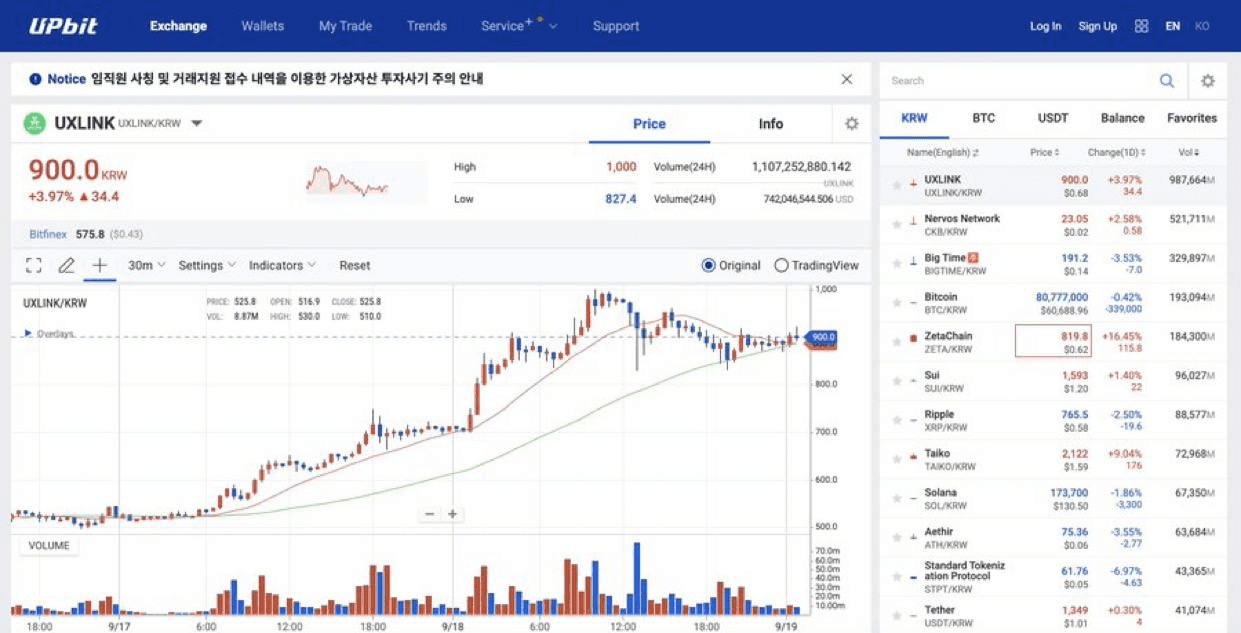Screen dimensions: 1241x633
Task: Open the Balance tab
Action: pos(1123,118)
